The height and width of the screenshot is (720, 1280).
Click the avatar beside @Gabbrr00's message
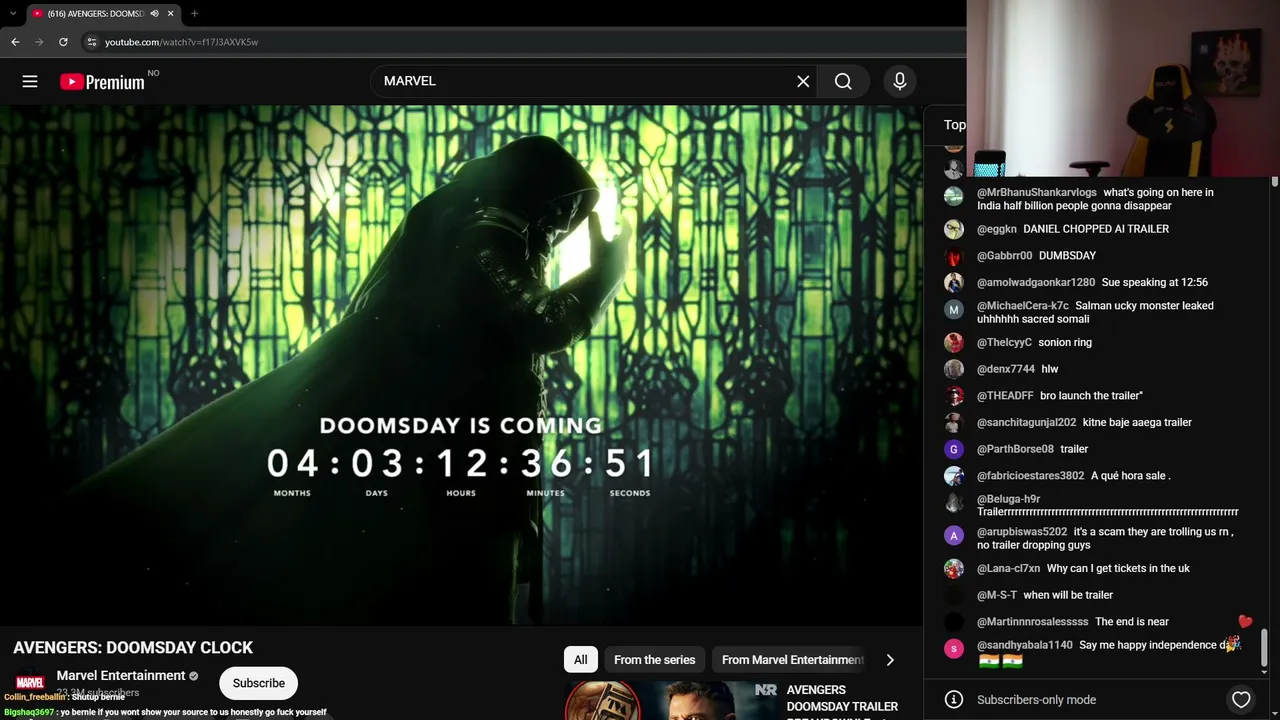pos(954,256)
